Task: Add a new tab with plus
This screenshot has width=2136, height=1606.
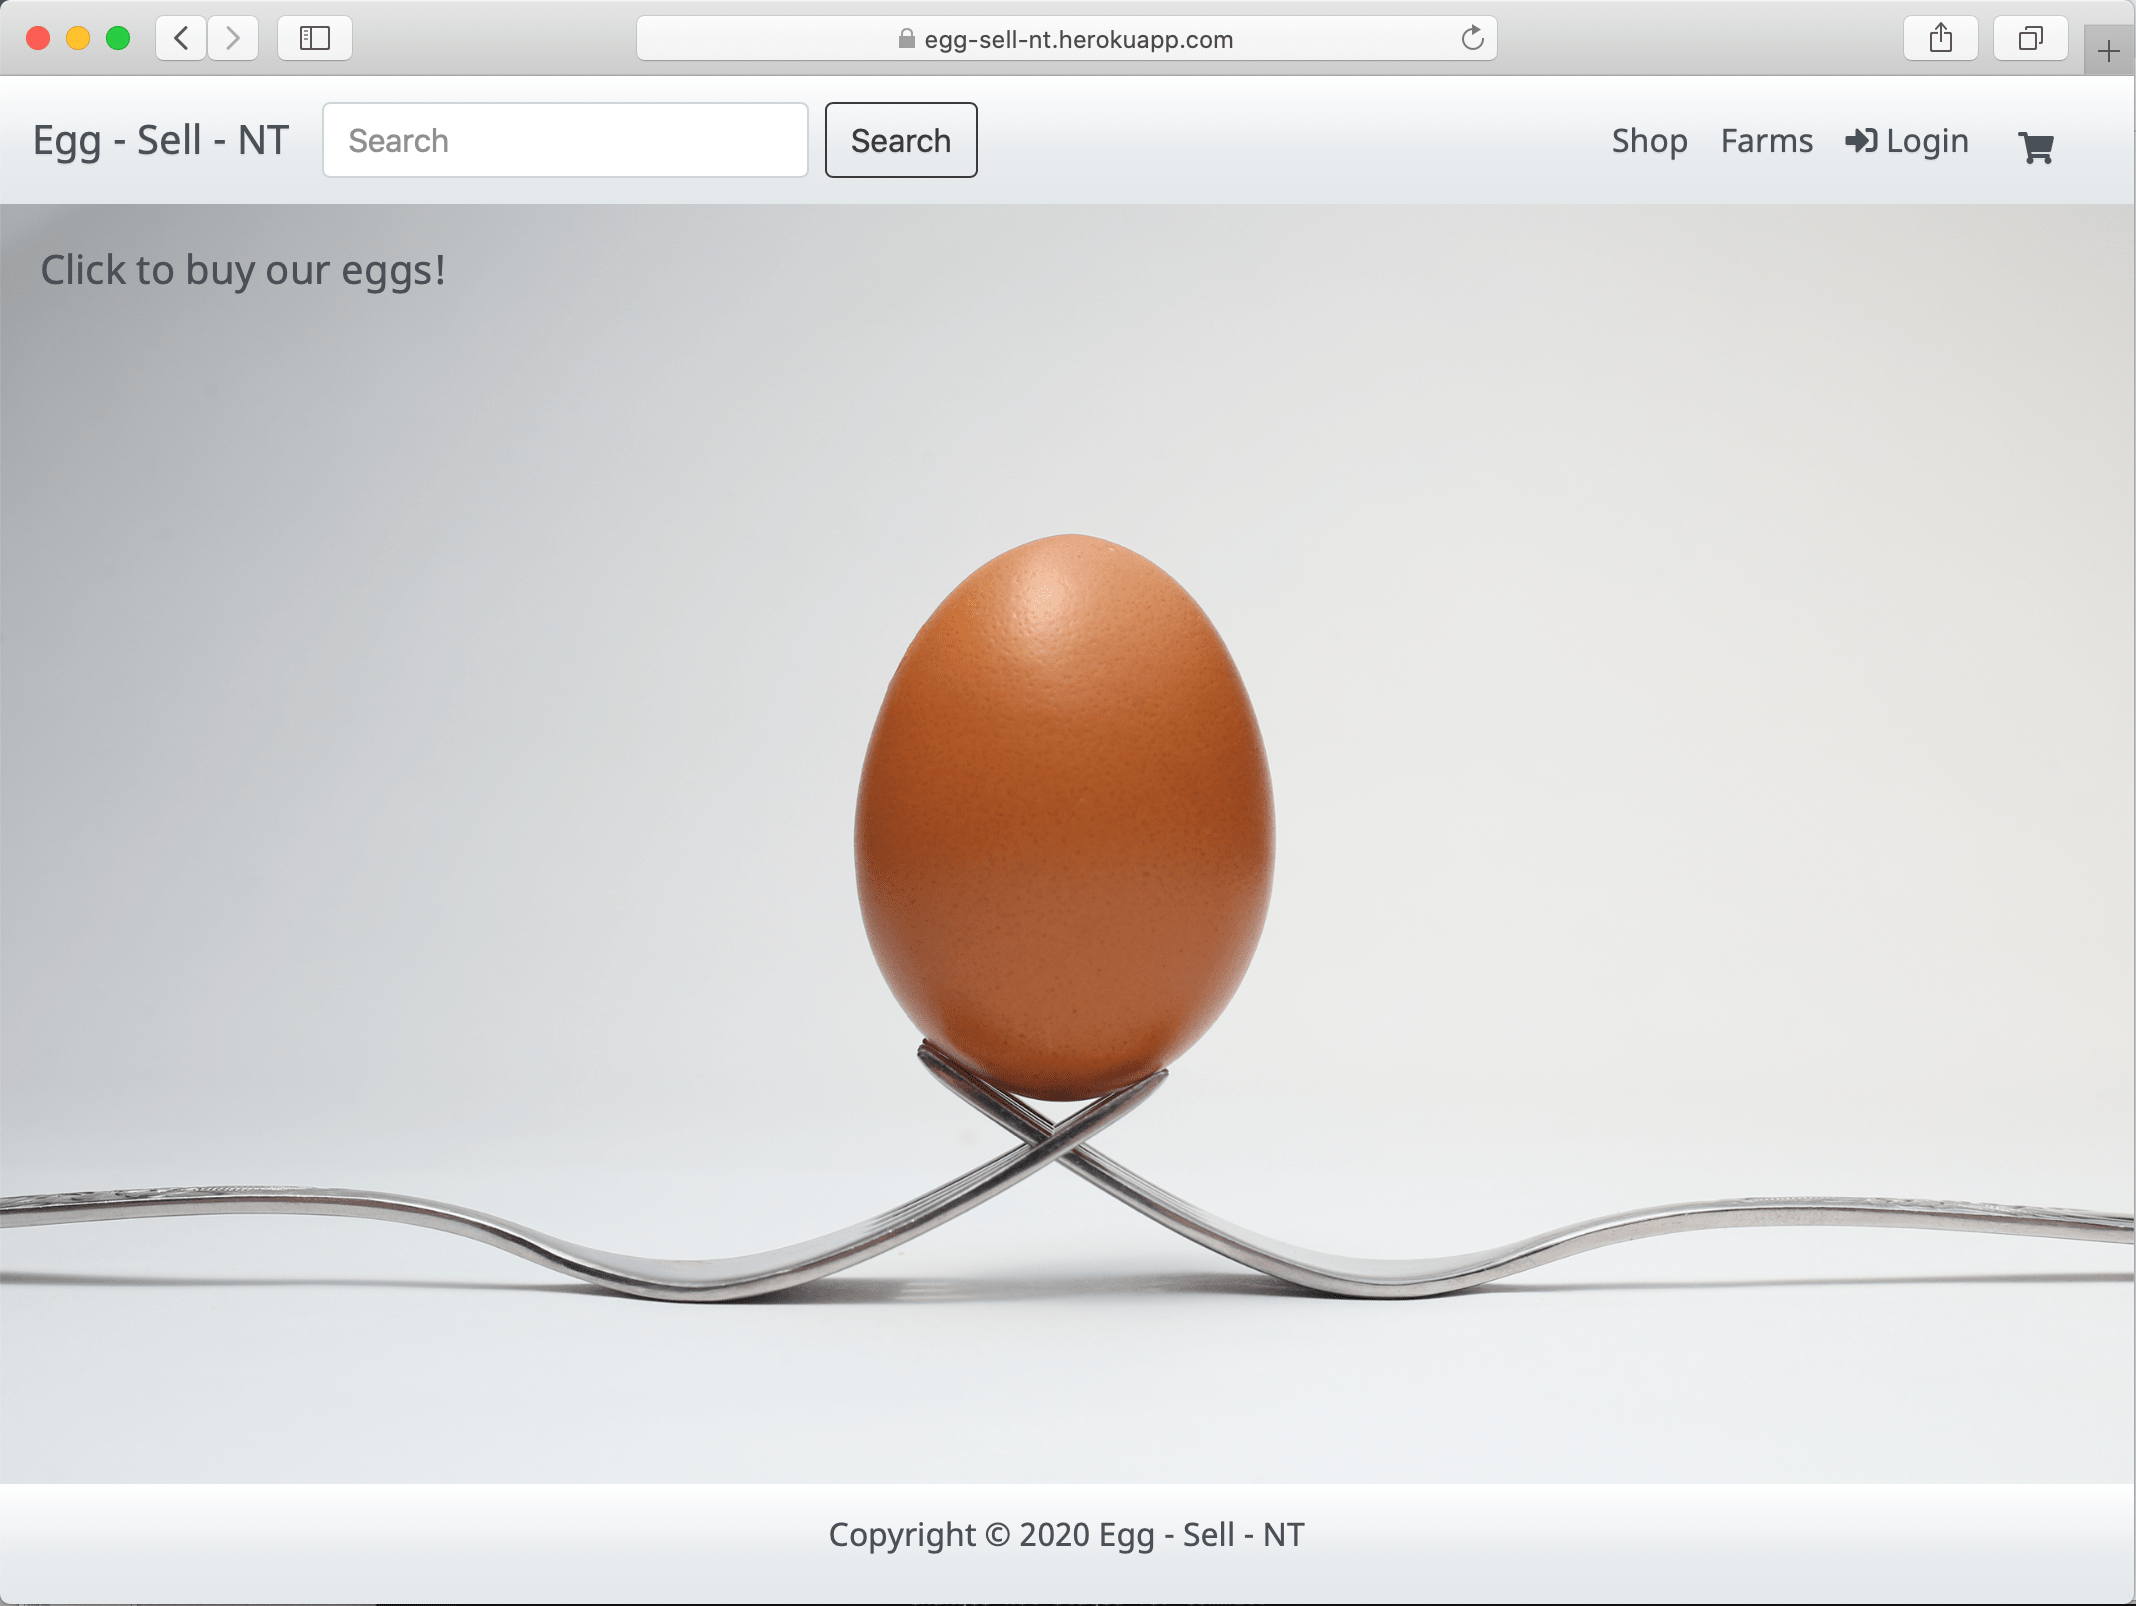Action: (x=2109, y=51)
